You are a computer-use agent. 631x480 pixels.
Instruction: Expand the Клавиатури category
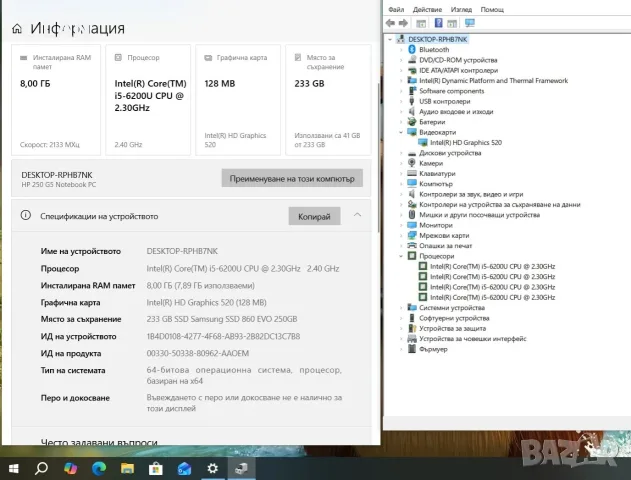pos(401,173)
